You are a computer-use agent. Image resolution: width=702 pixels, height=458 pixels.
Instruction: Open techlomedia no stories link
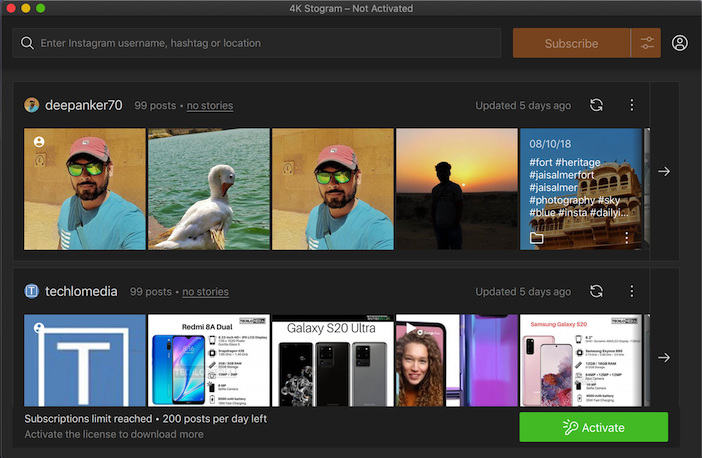(x=205, y=292)
